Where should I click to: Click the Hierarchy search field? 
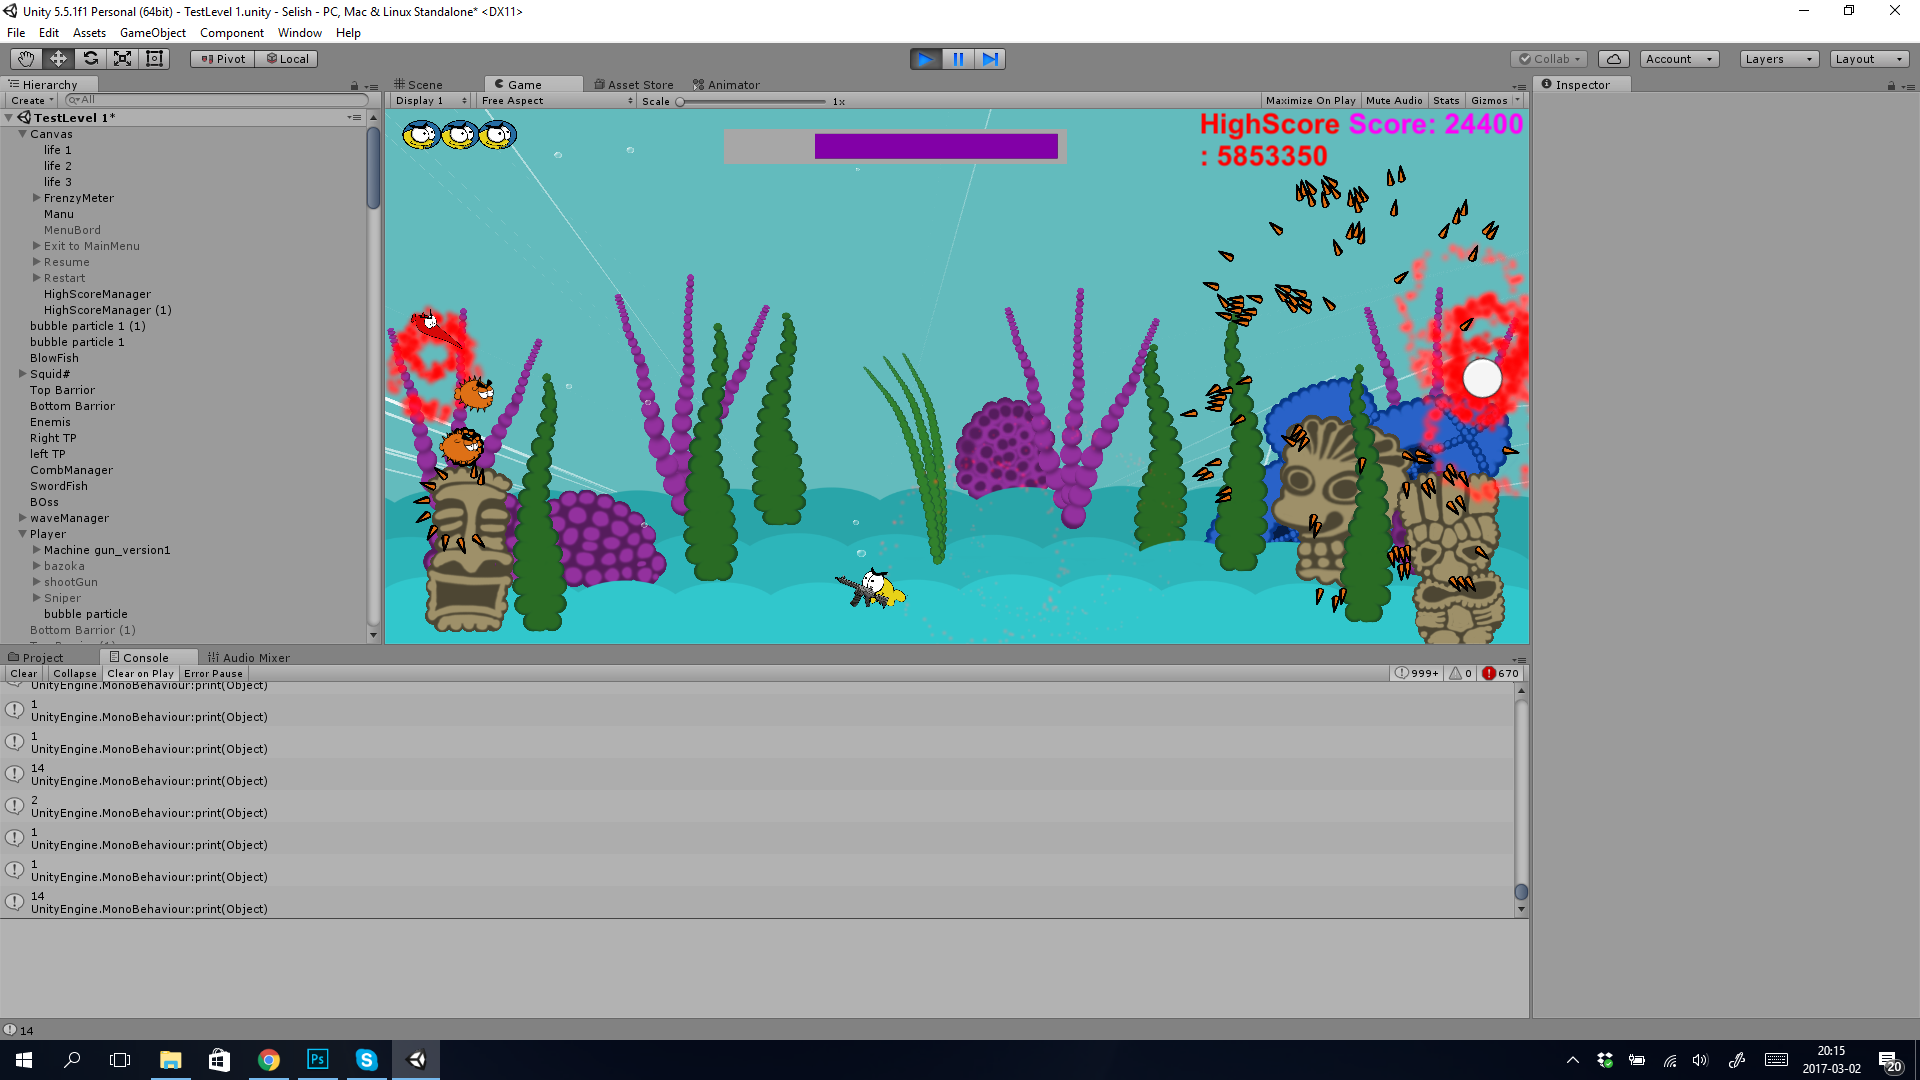click(215, 100)
